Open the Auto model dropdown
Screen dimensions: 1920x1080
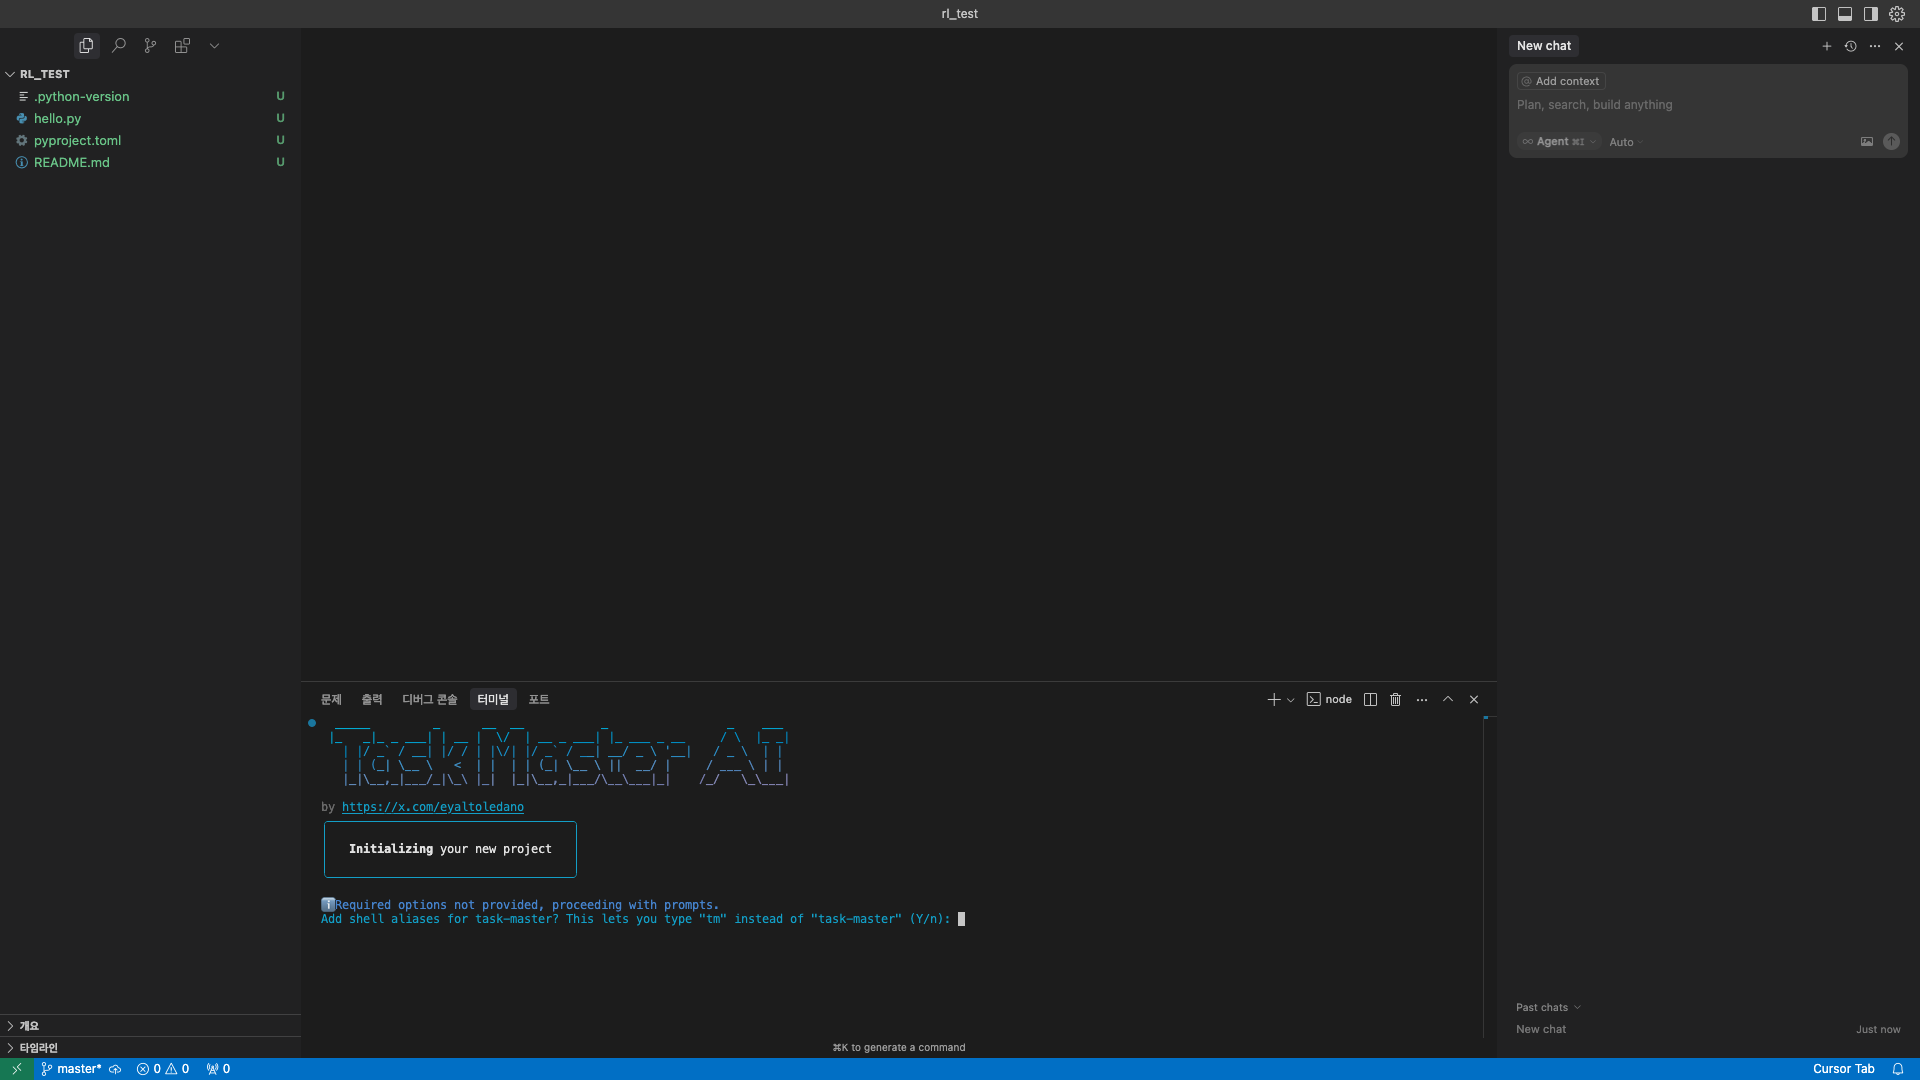tap(1626, 142)
